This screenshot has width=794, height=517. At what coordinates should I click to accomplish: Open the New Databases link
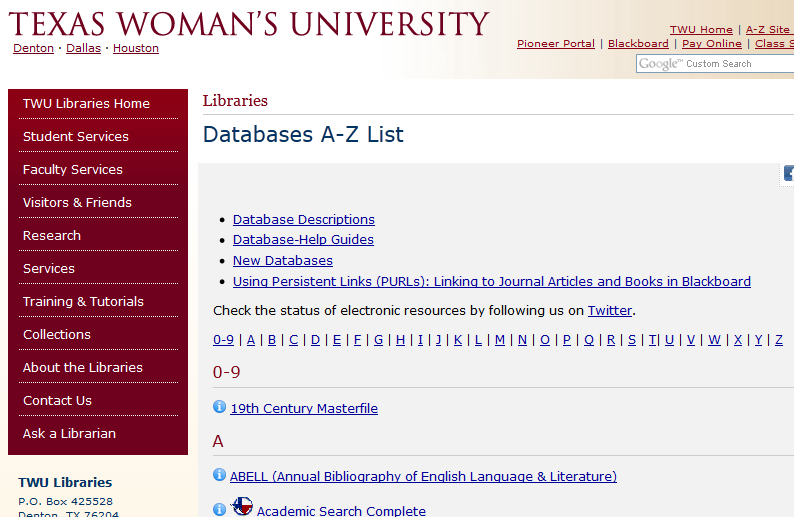click(x=283, y=260)
